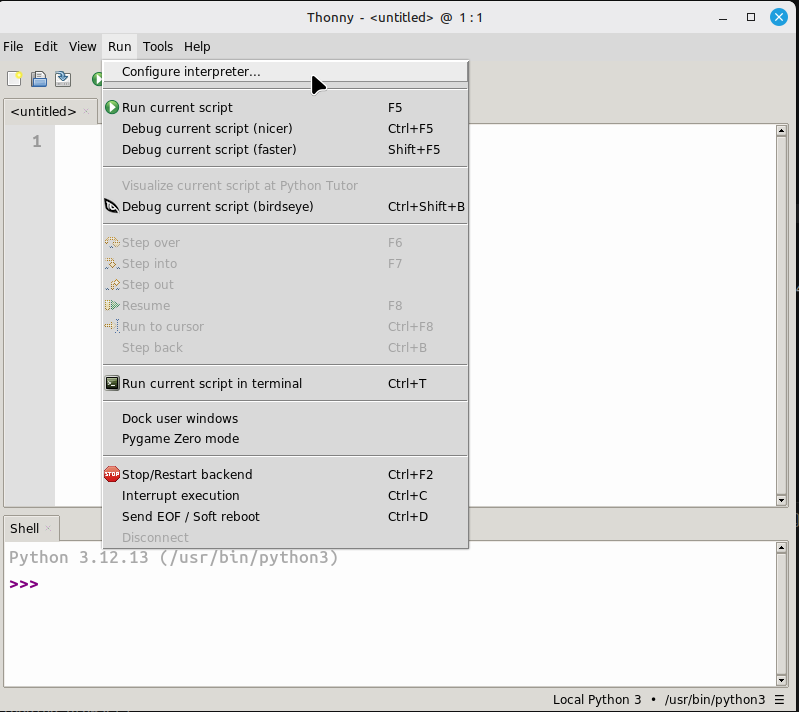
Task: Open the status bar hamburger menu icon
Action: pos(780,700)
